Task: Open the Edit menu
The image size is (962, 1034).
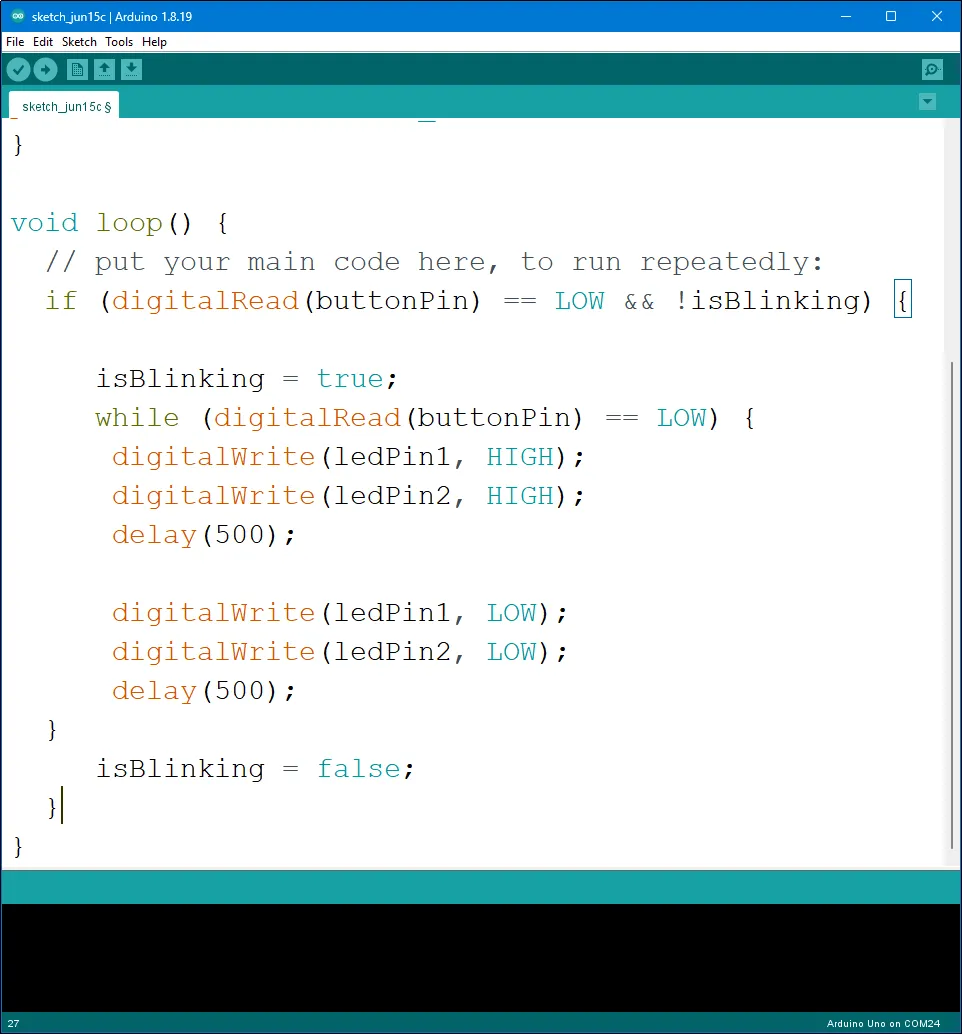Action: tap(43, 42)
